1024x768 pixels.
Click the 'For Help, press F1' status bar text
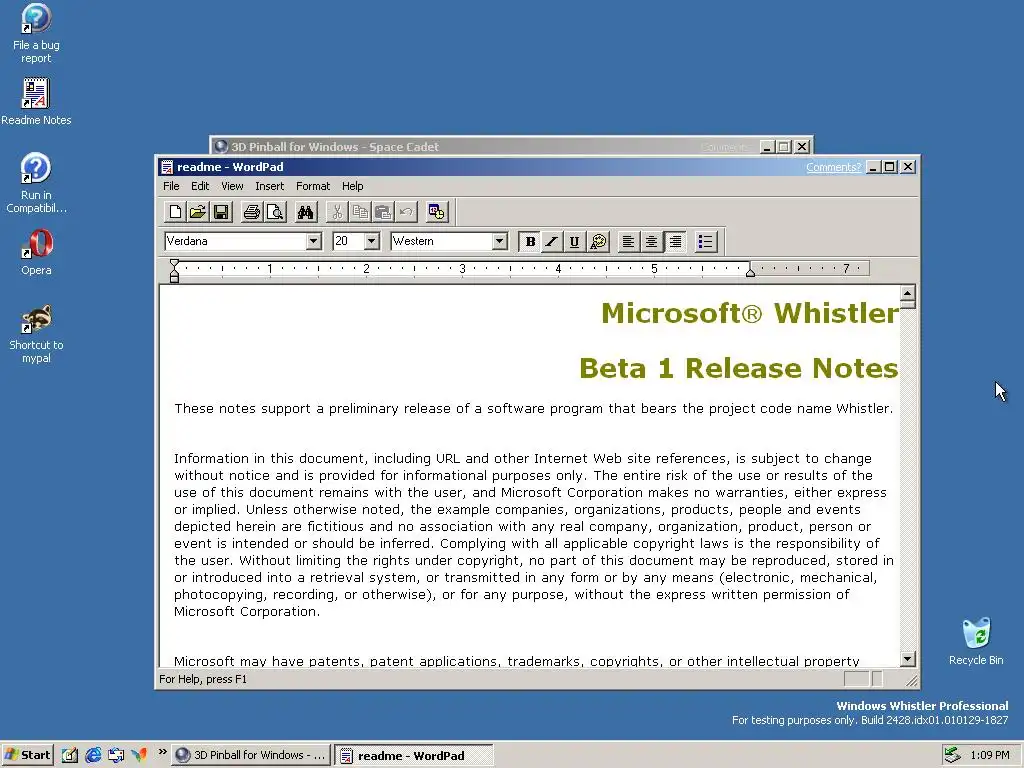point(202,679)
